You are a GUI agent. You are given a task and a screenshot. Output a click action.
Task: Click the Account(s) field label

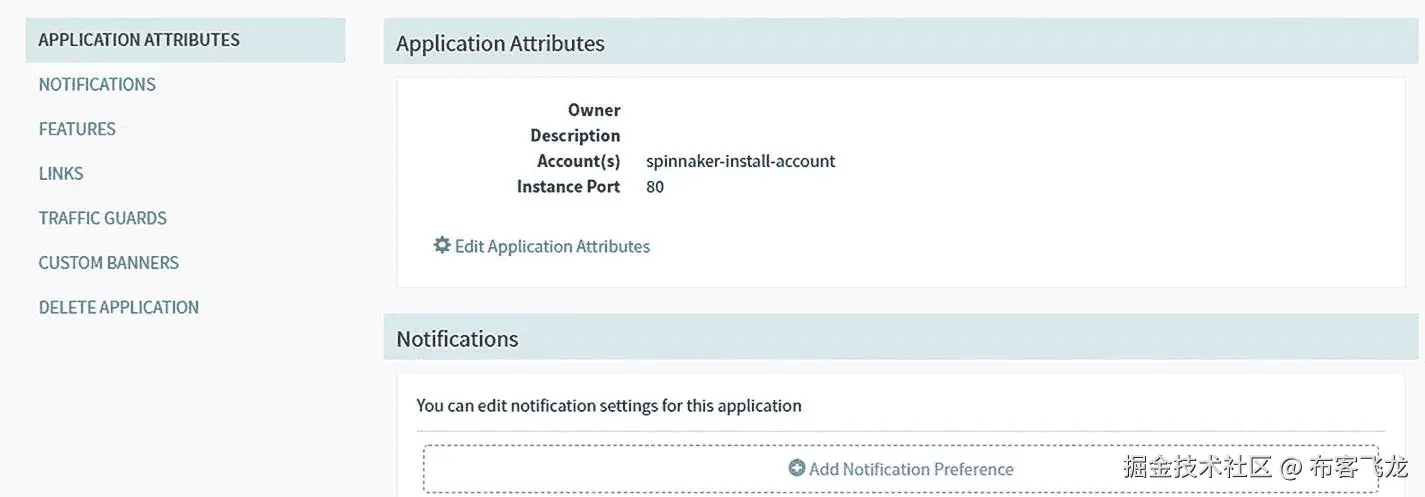point(578,161)
